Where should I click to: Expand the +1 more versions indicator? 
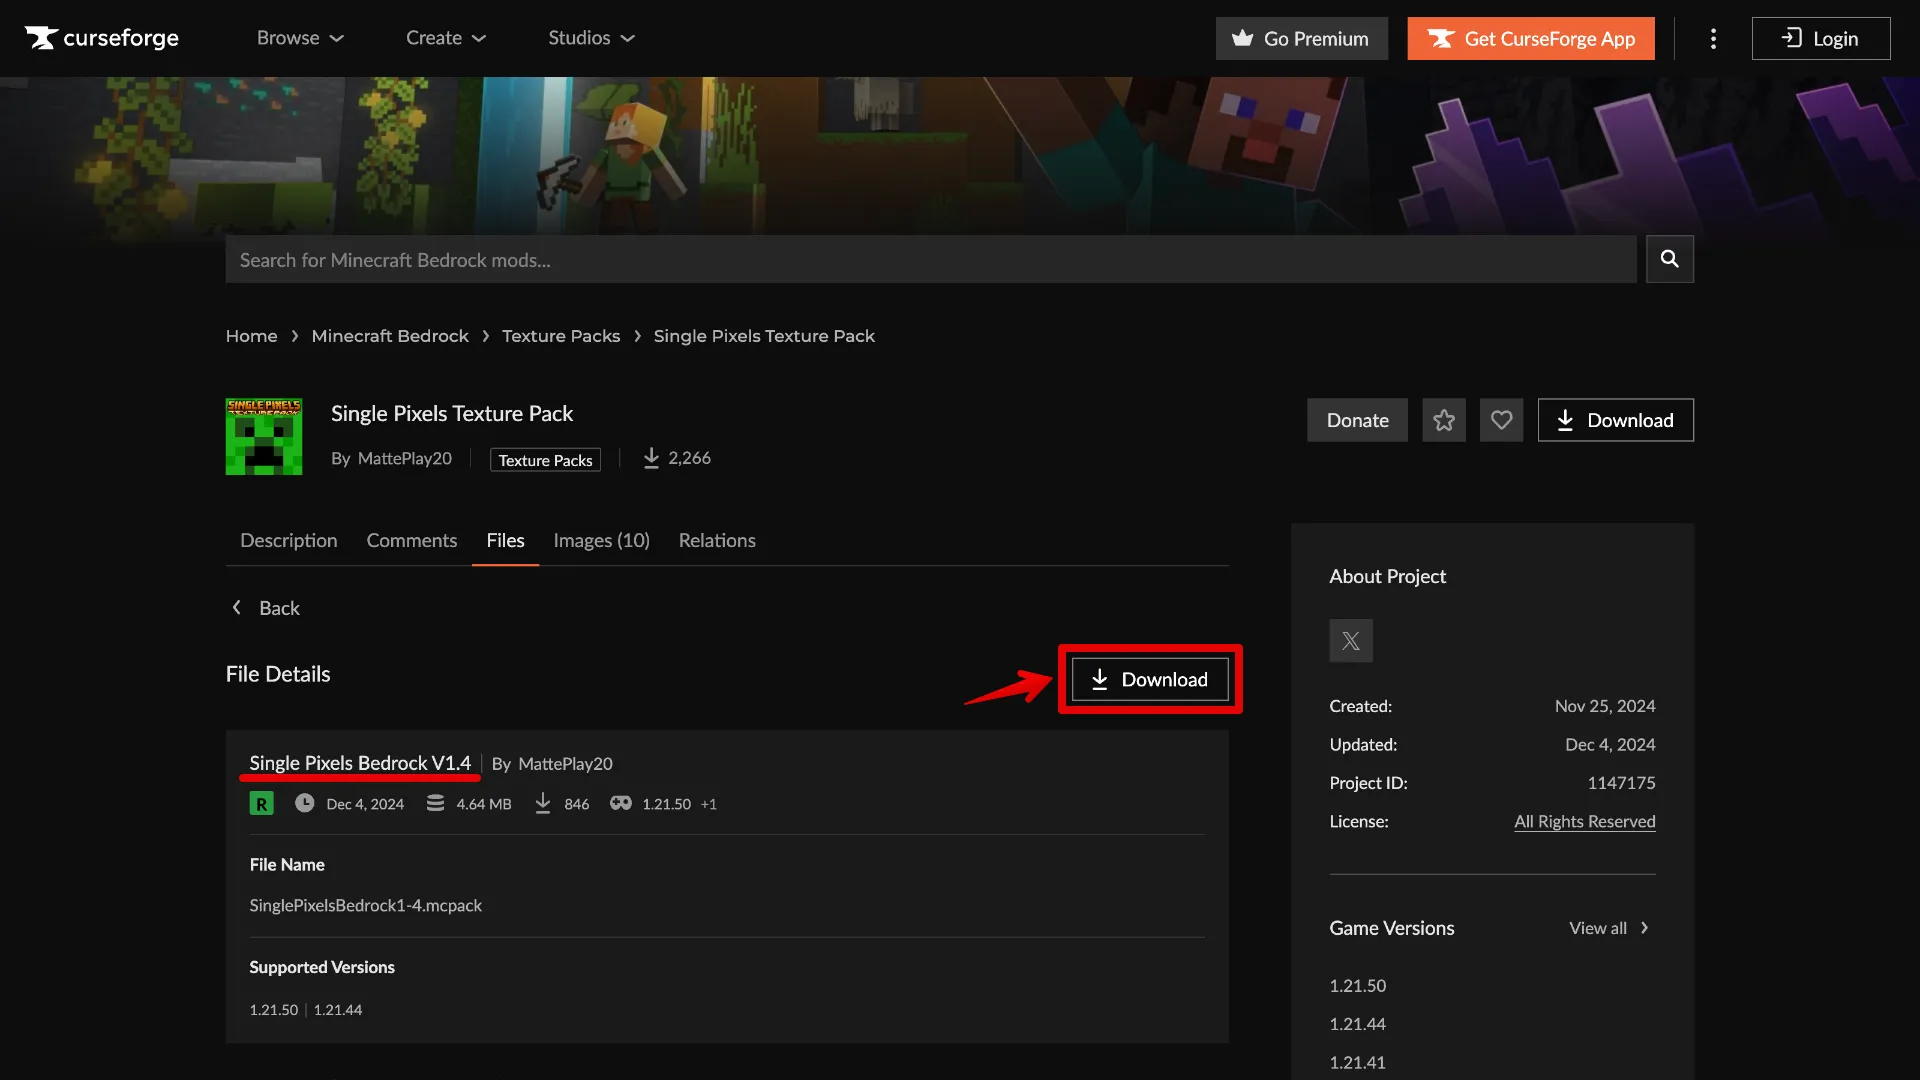tap(709, 804)
